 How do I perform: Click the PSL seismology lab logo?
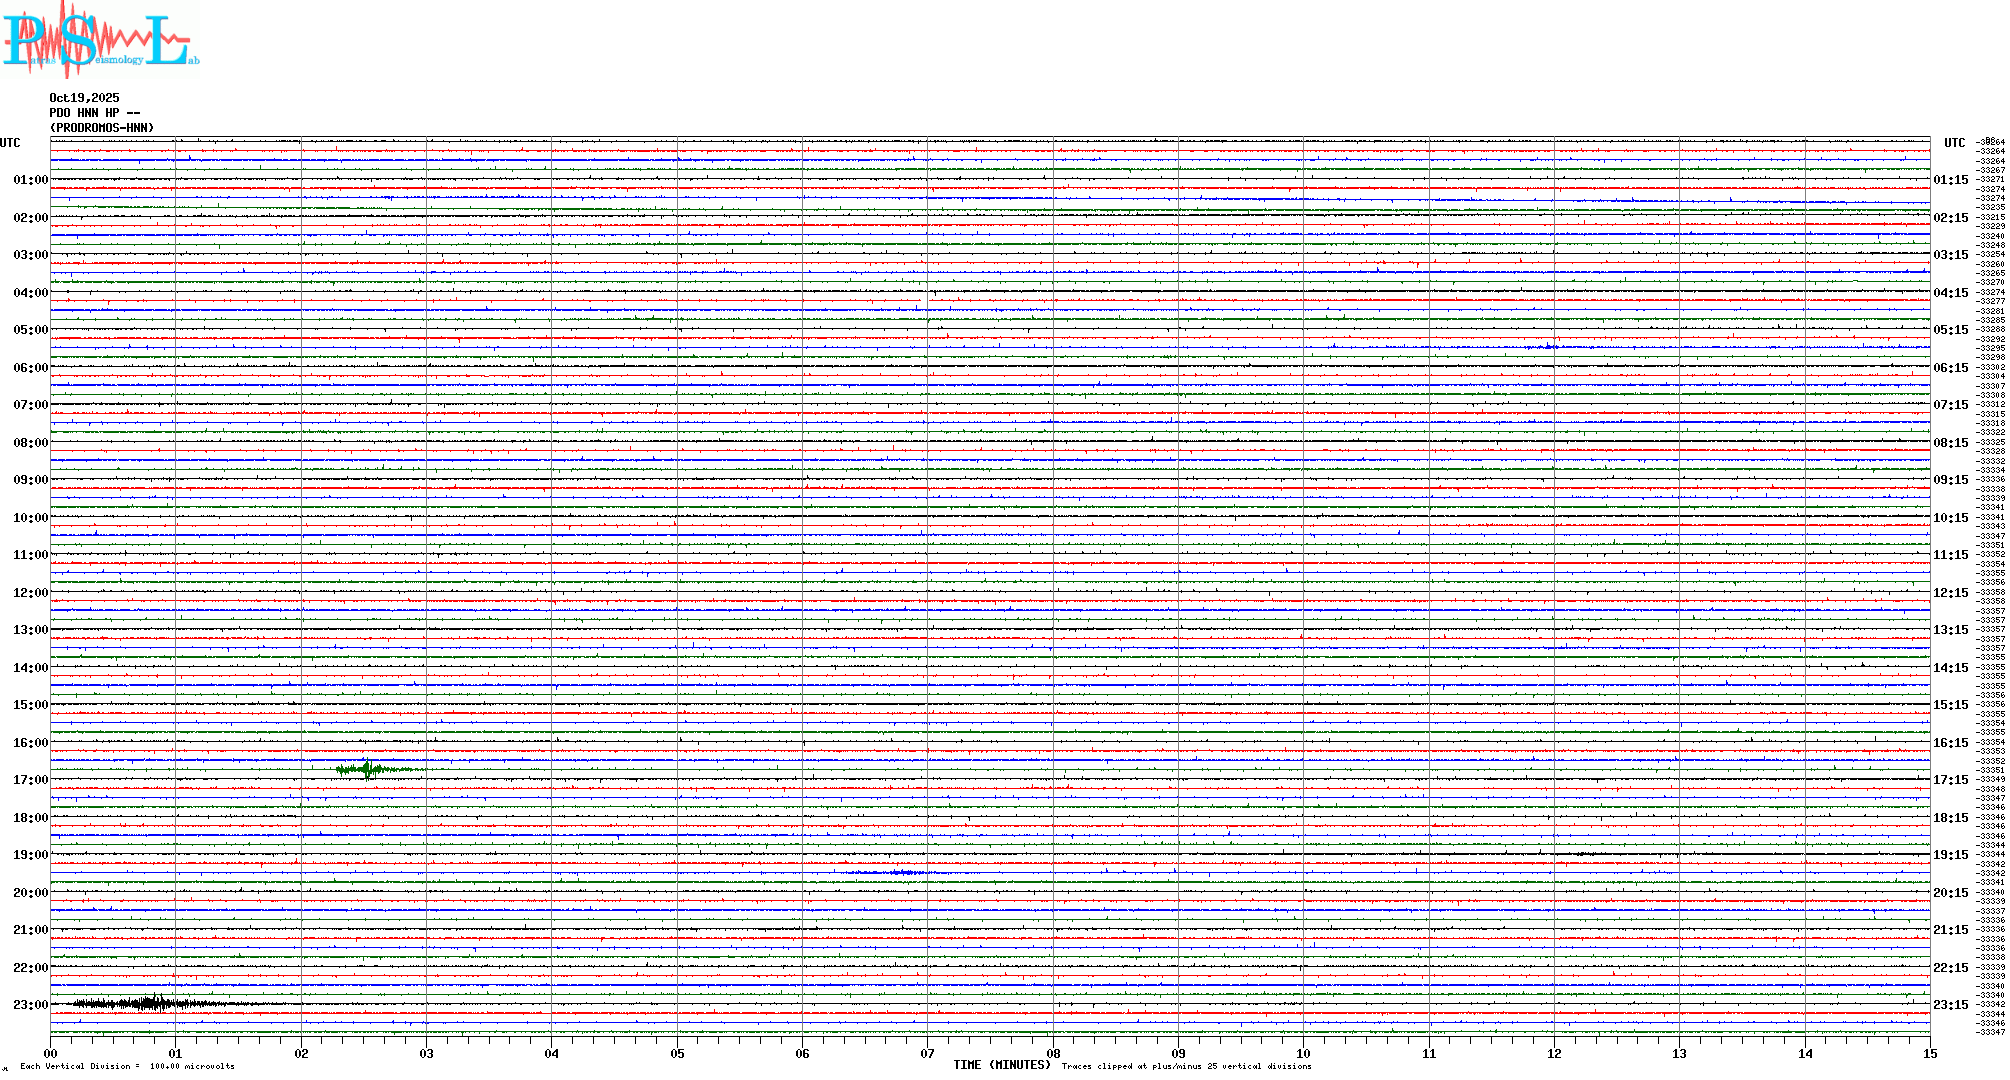[x=100, y=40]
